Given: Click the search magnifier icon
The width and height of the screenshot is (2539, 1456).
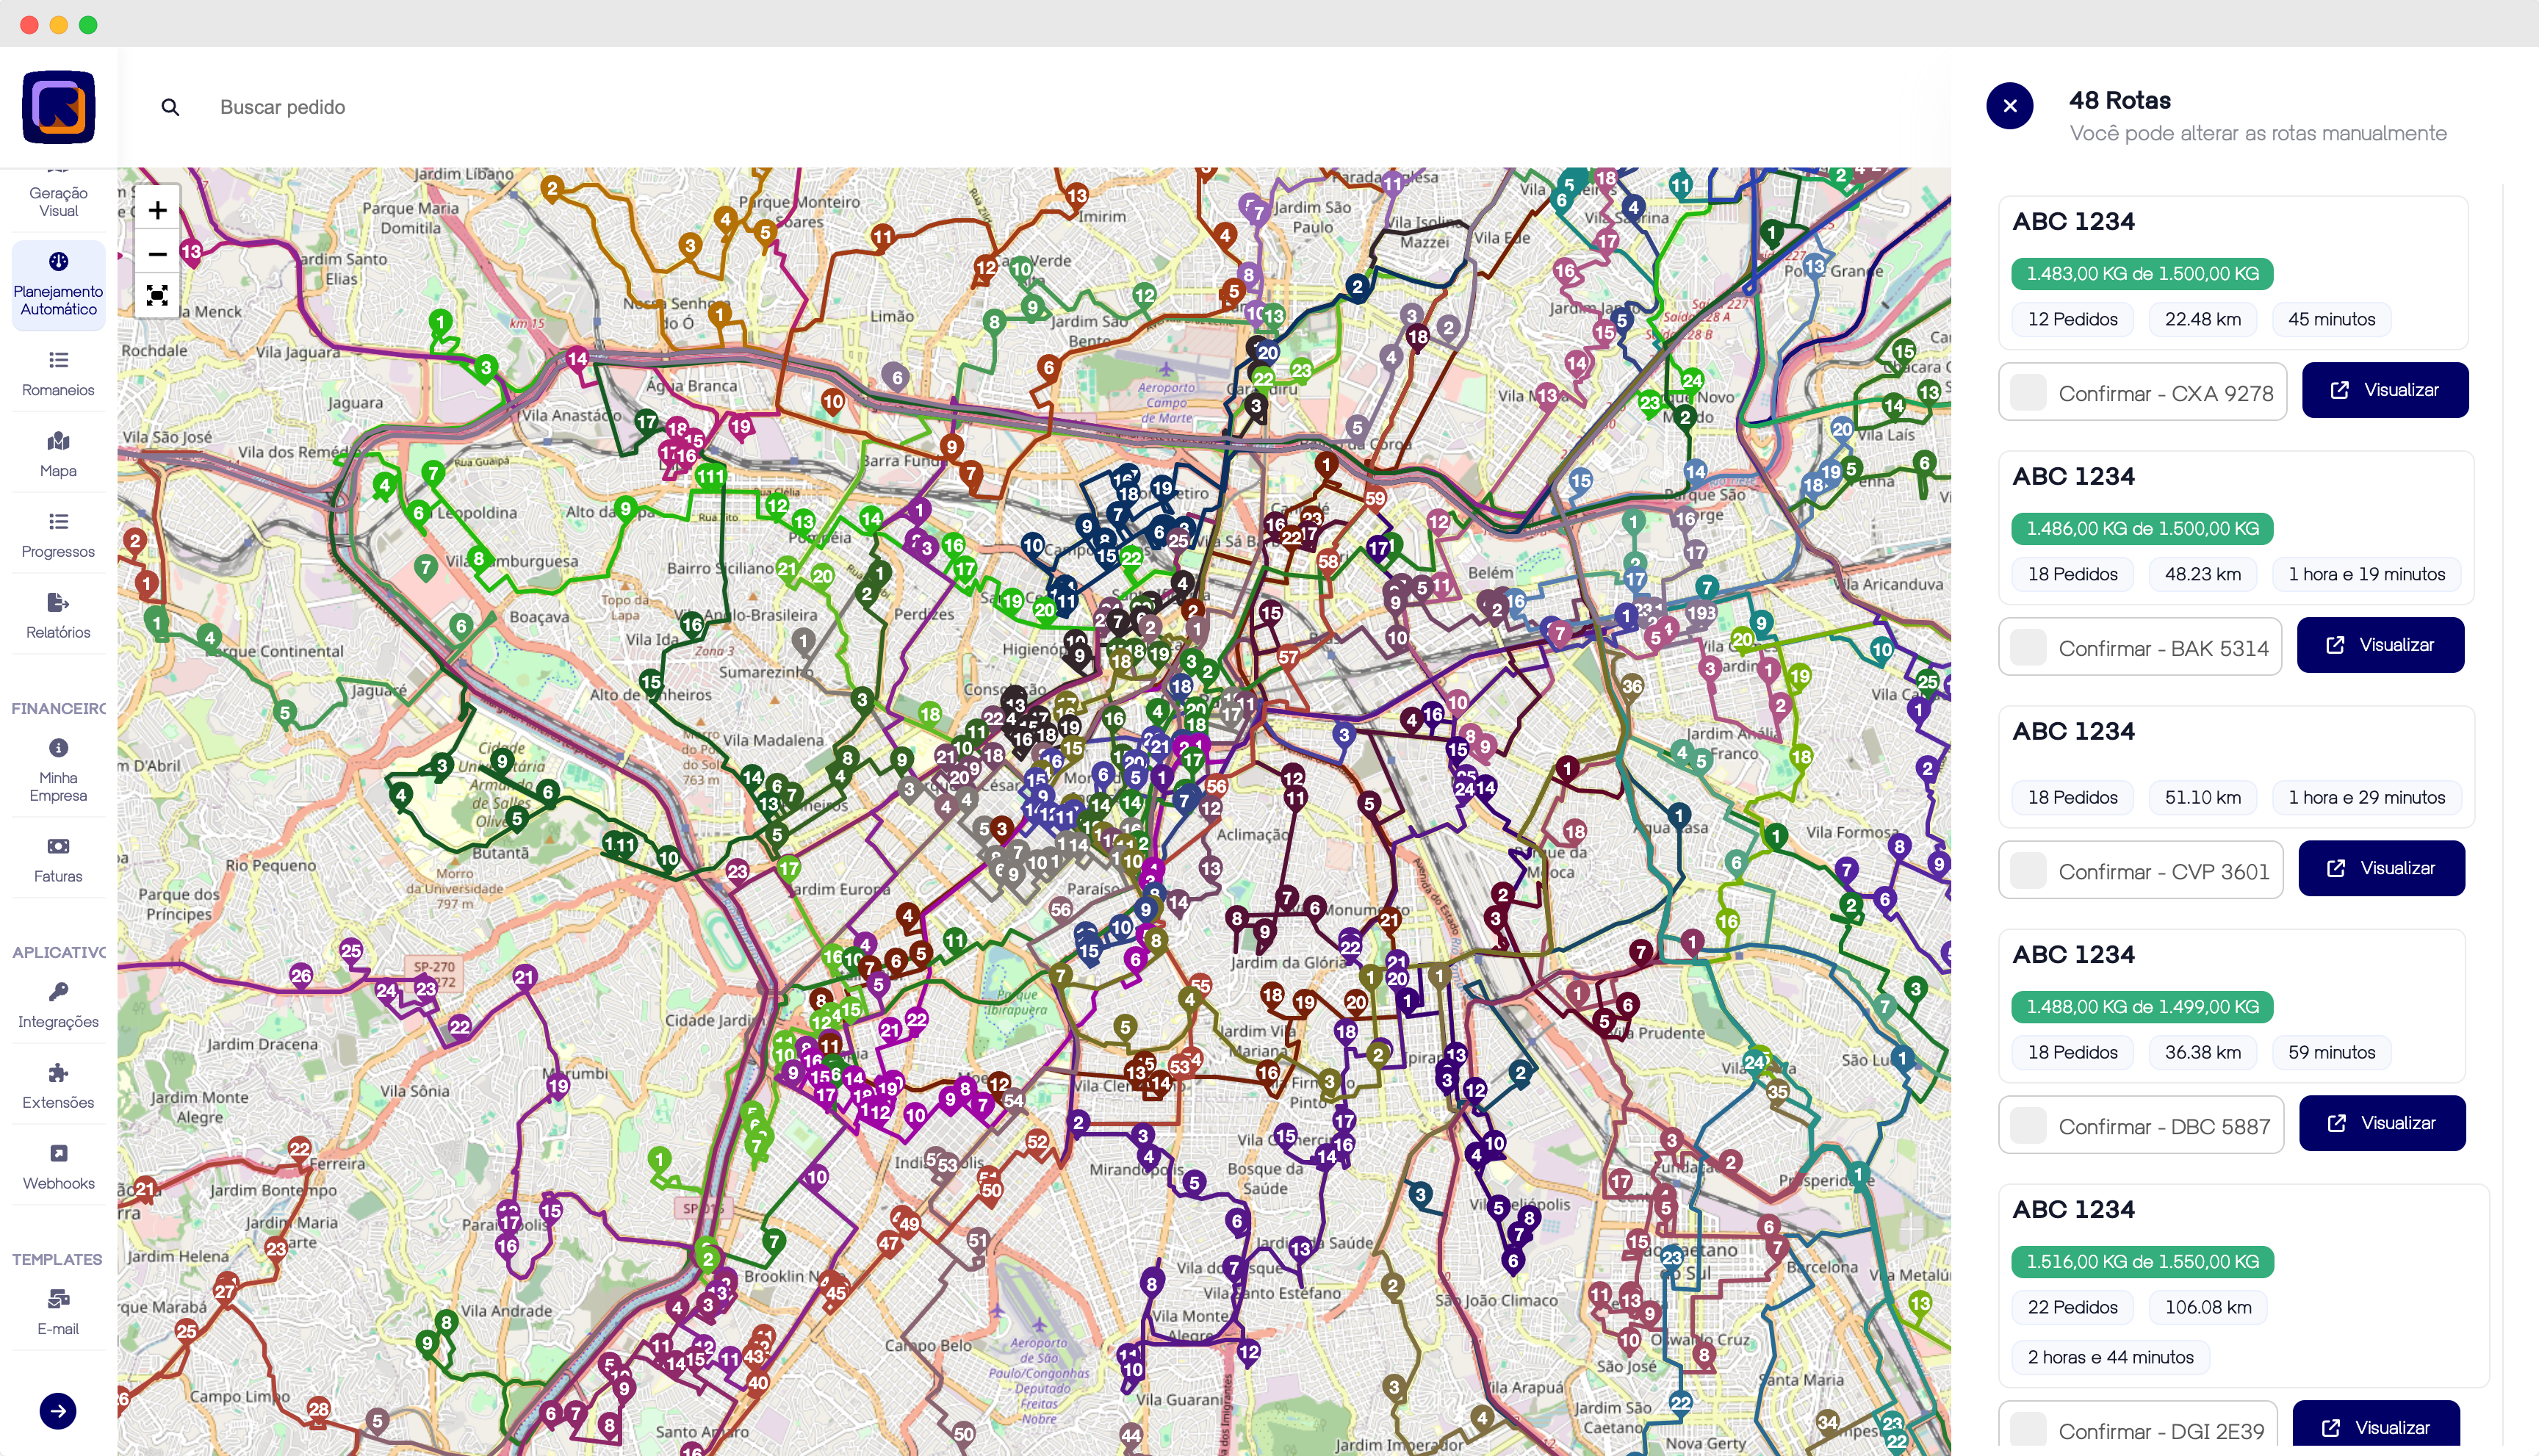Looking at the screenshot, I should (170, 107).
